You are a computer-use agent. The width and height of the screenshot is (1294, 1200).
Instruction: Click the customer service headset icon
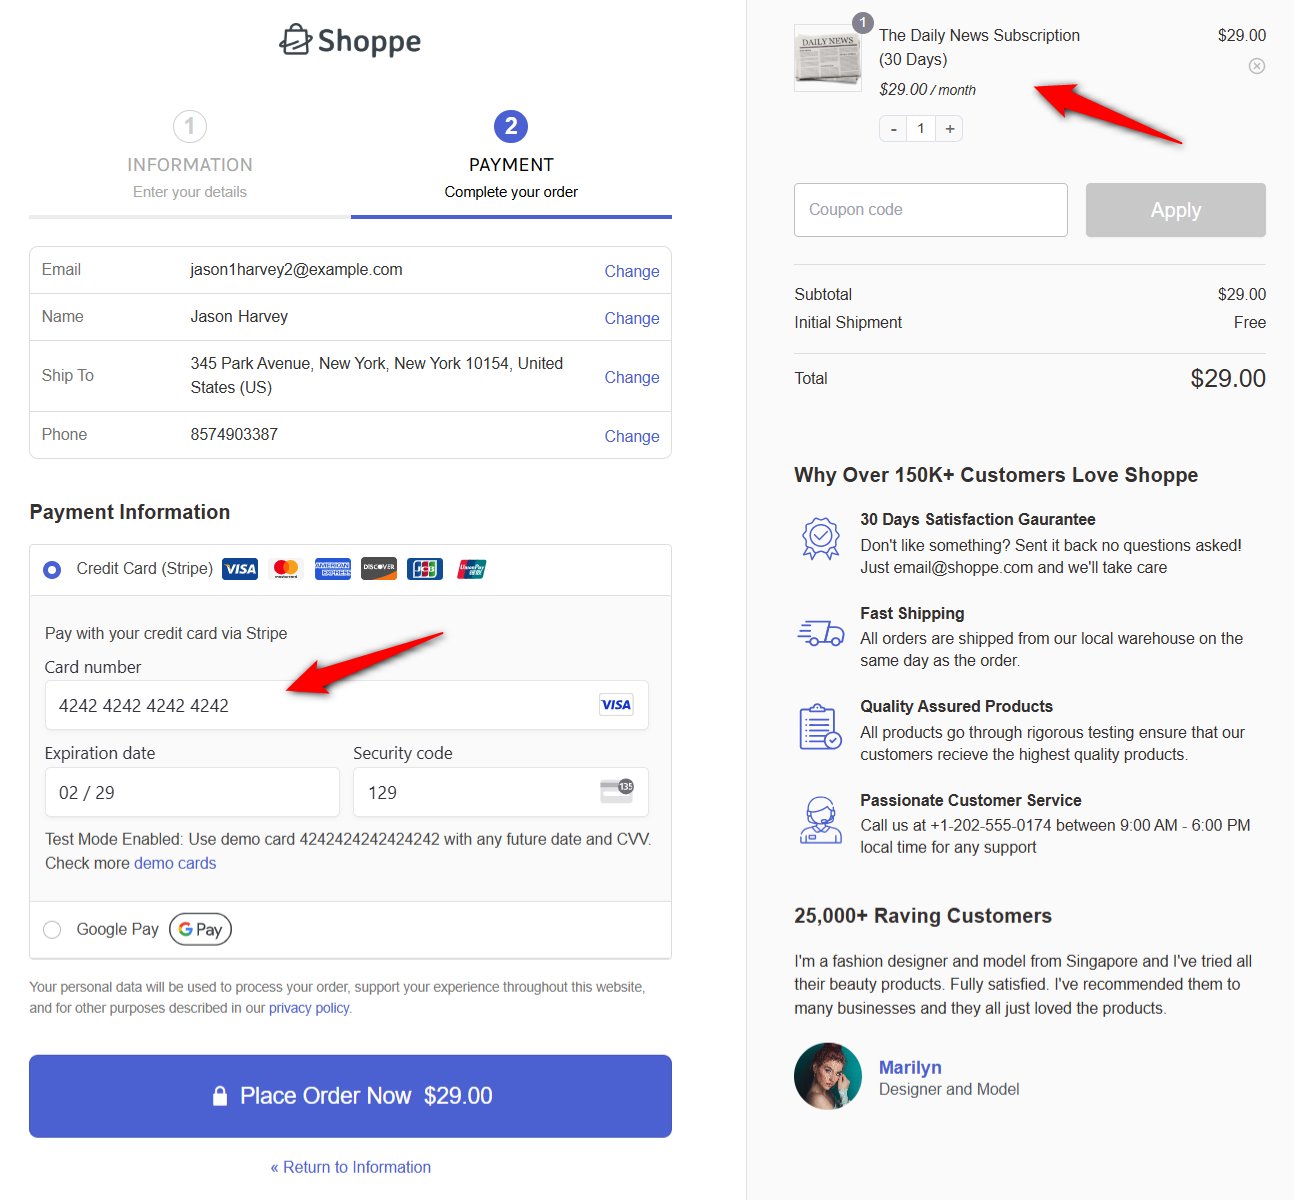(821, 821)
